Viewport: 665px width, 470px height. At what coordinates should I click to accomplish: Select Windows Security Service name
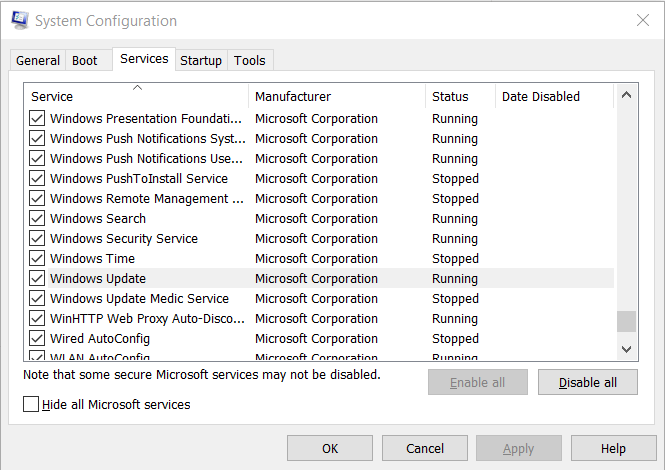pyautogui.click(x=124, y=238)
